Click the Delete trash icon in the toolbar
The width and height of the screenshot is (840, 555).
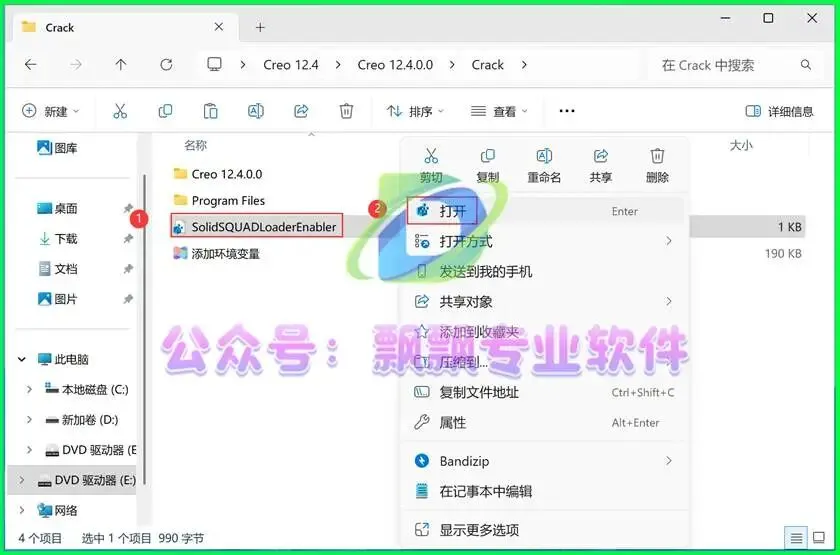tap(346, 111)
